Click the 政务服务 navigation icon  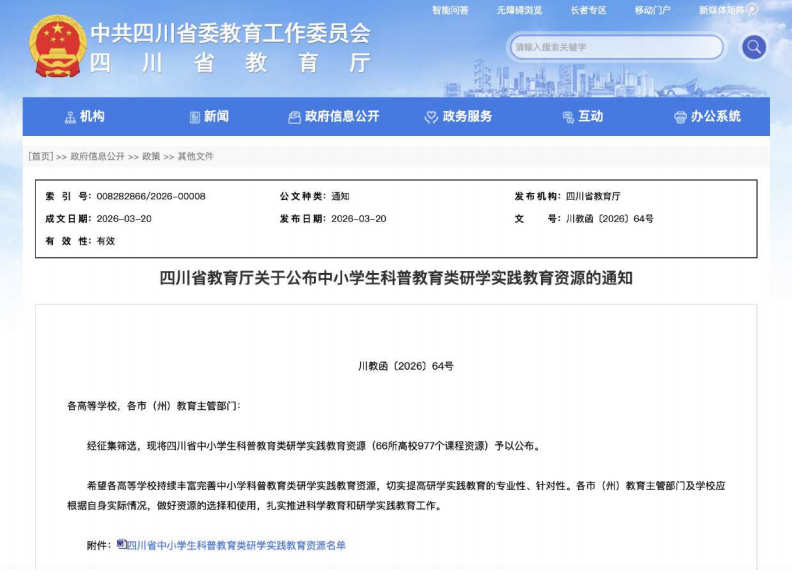pyautogui.click(x=432, y=117)
